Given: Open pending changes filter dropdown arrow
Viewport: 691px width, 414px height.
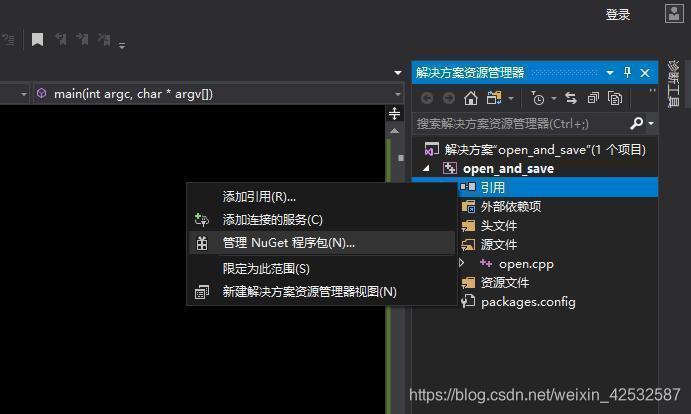Looking at the screenshot, I should click(x=554, y=98).
